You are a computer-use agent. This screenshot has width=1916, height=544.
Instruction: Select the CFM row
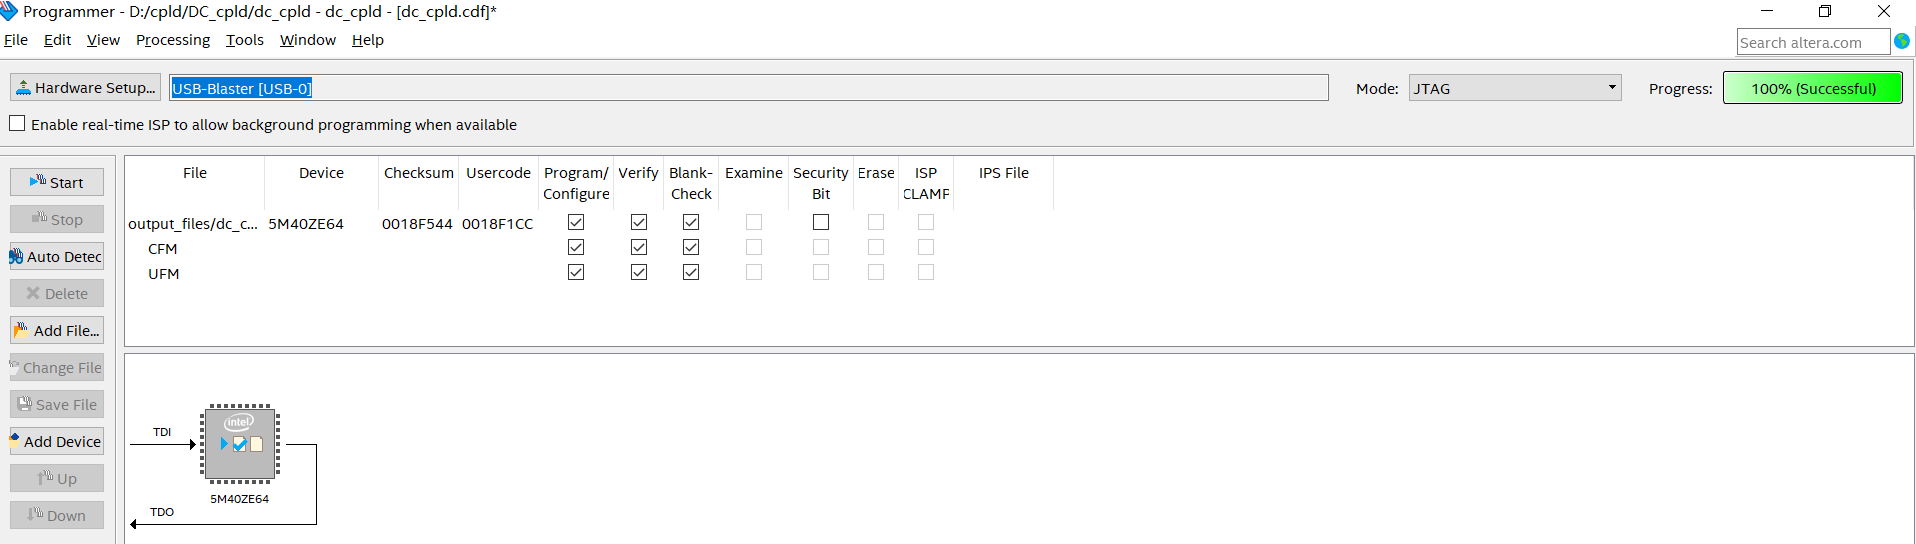162,249
